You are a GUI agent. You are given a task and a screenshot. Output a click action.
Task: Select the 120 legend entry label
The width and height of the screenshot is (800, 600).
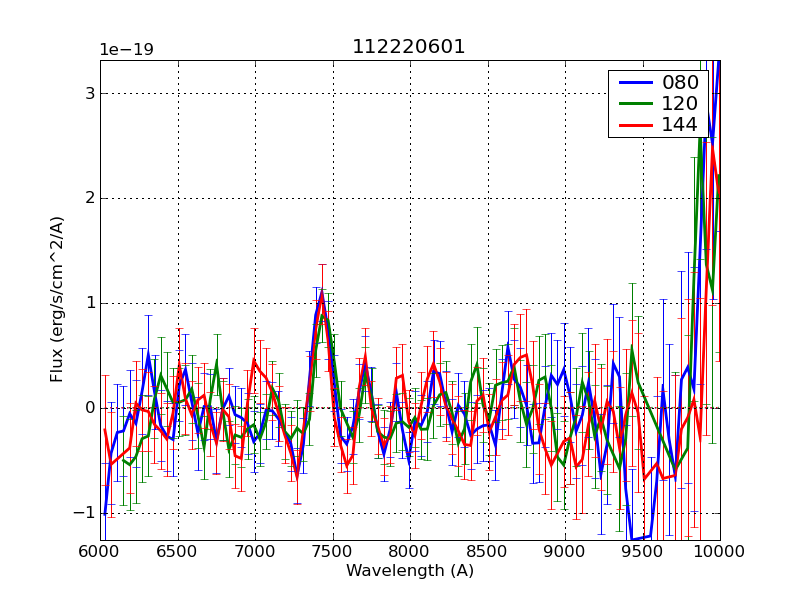pos(680,103)
